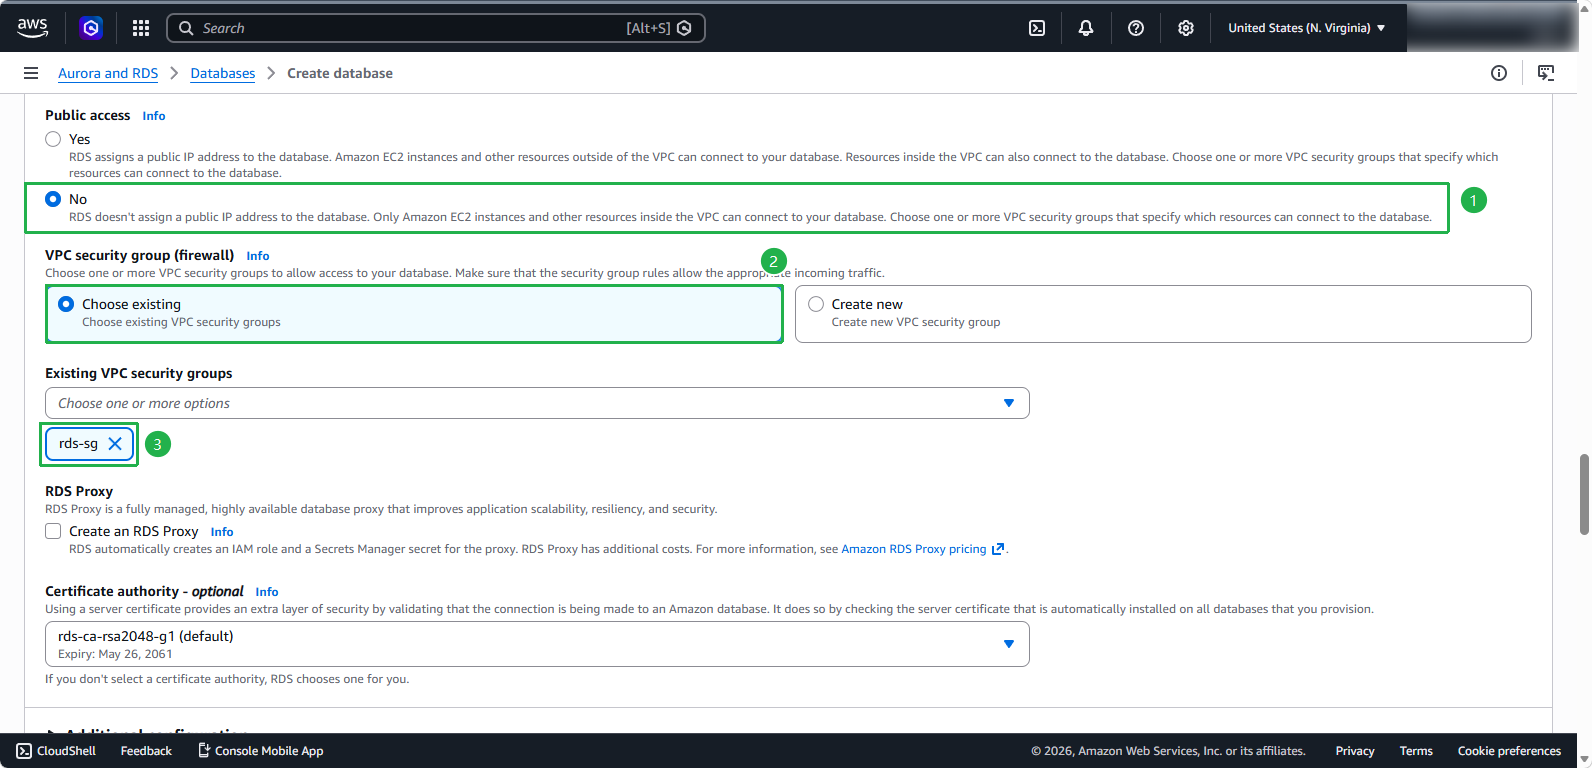Click the purple Amazon Q icon in header
1592x768 pixels.
[91, 28]
